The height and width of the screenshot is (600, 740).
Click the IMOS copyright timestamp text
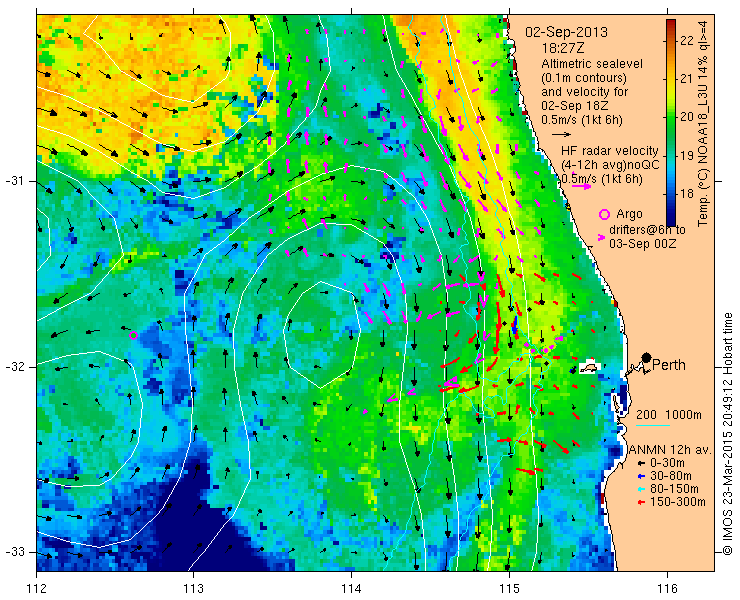[728, 434]
